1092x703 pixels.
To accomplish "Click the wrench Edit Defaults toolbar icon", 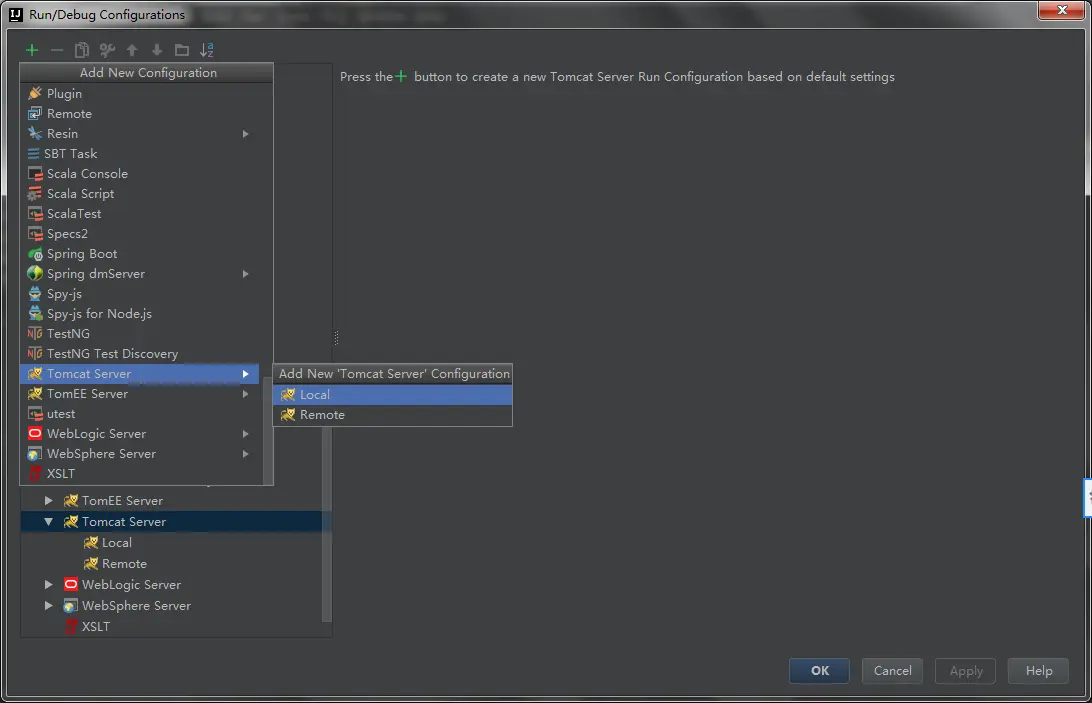I will (x=107, y=49).
